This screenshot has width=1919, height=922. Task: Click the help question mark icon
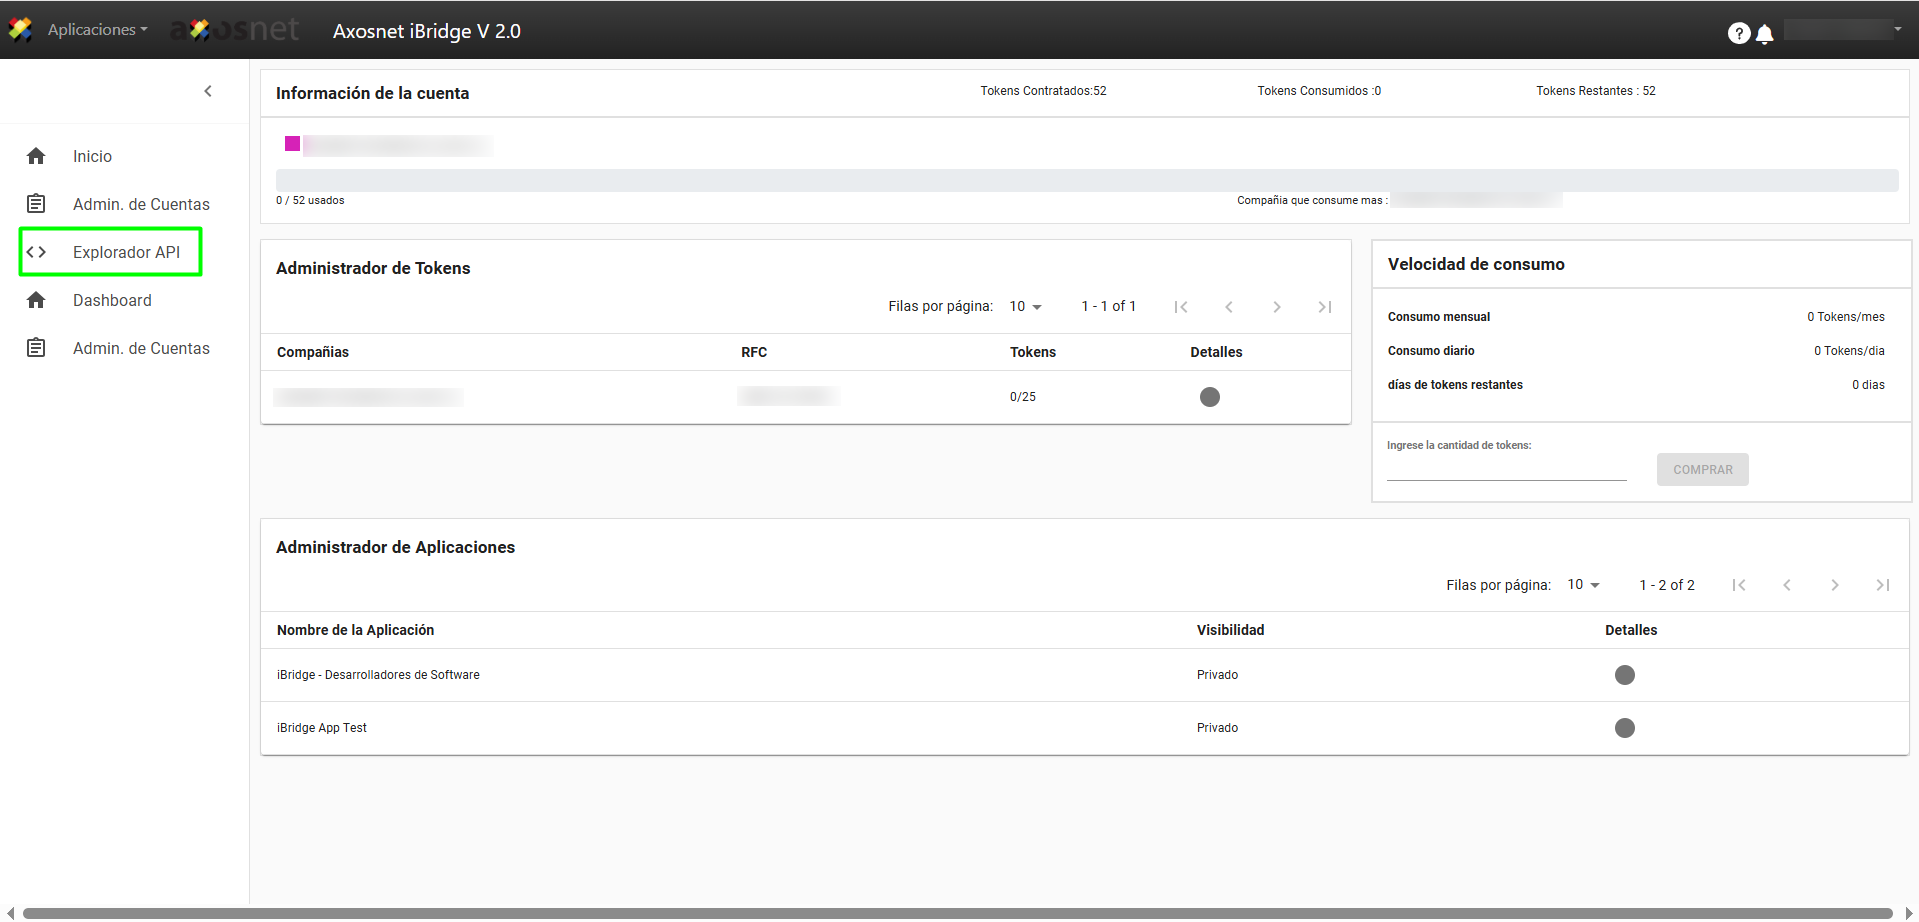[x=1738, y=33]
